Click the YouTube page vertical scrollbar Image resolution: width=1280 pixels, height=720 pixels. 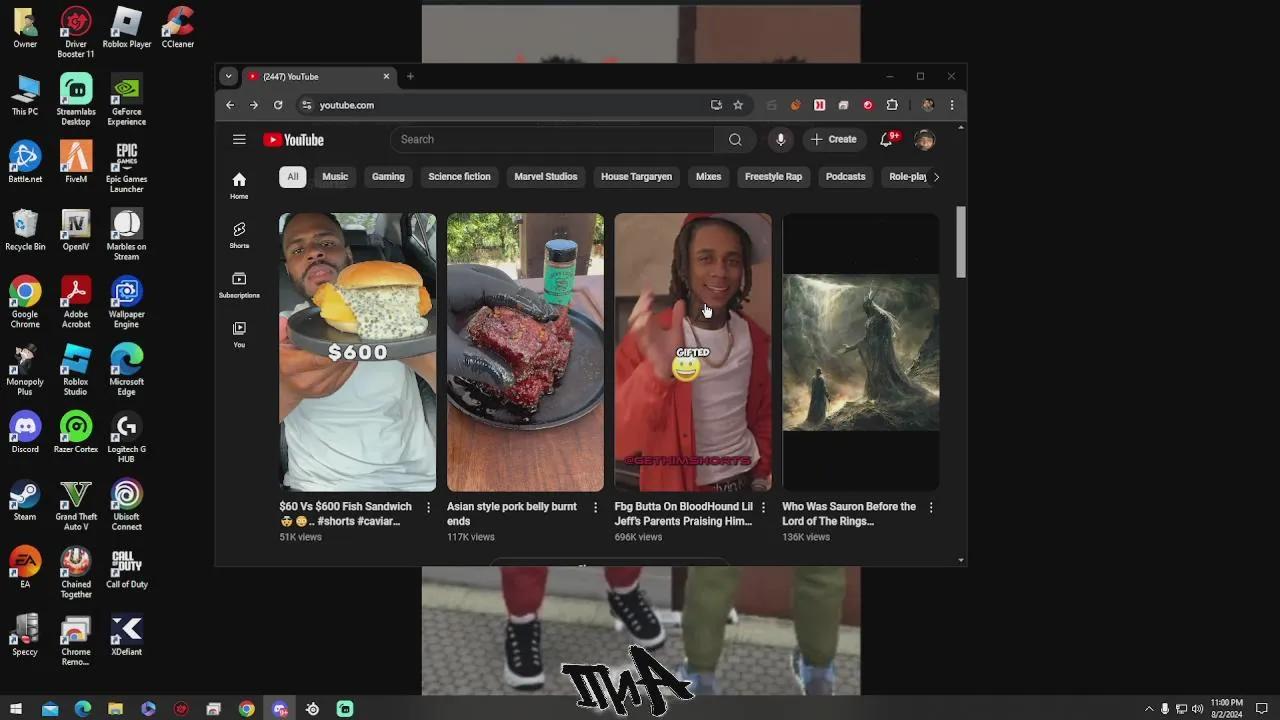pos(961,243)
